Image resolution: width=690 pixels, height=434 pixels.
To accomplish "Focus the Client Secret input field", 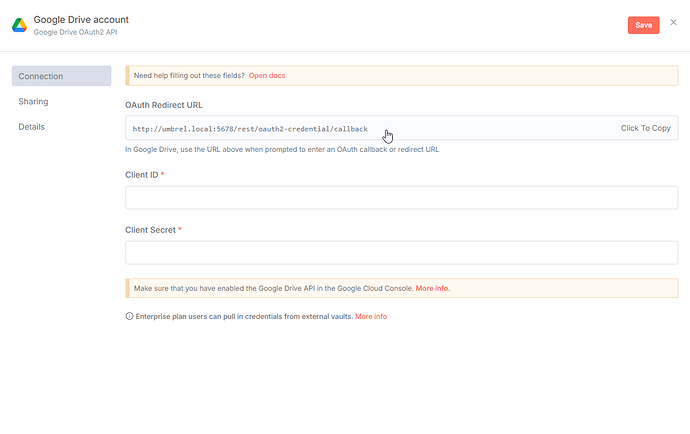I will (401, 252).
